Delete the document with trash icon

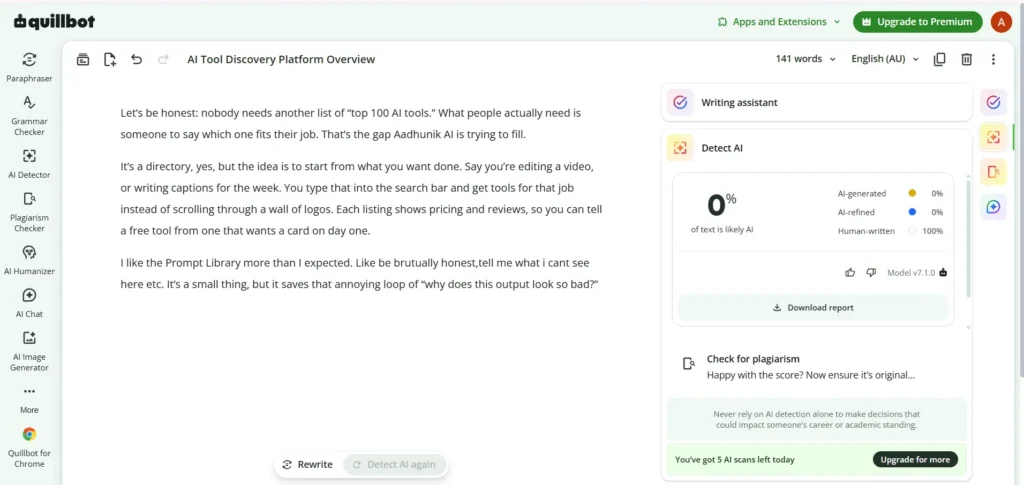(x=967, y=59)
